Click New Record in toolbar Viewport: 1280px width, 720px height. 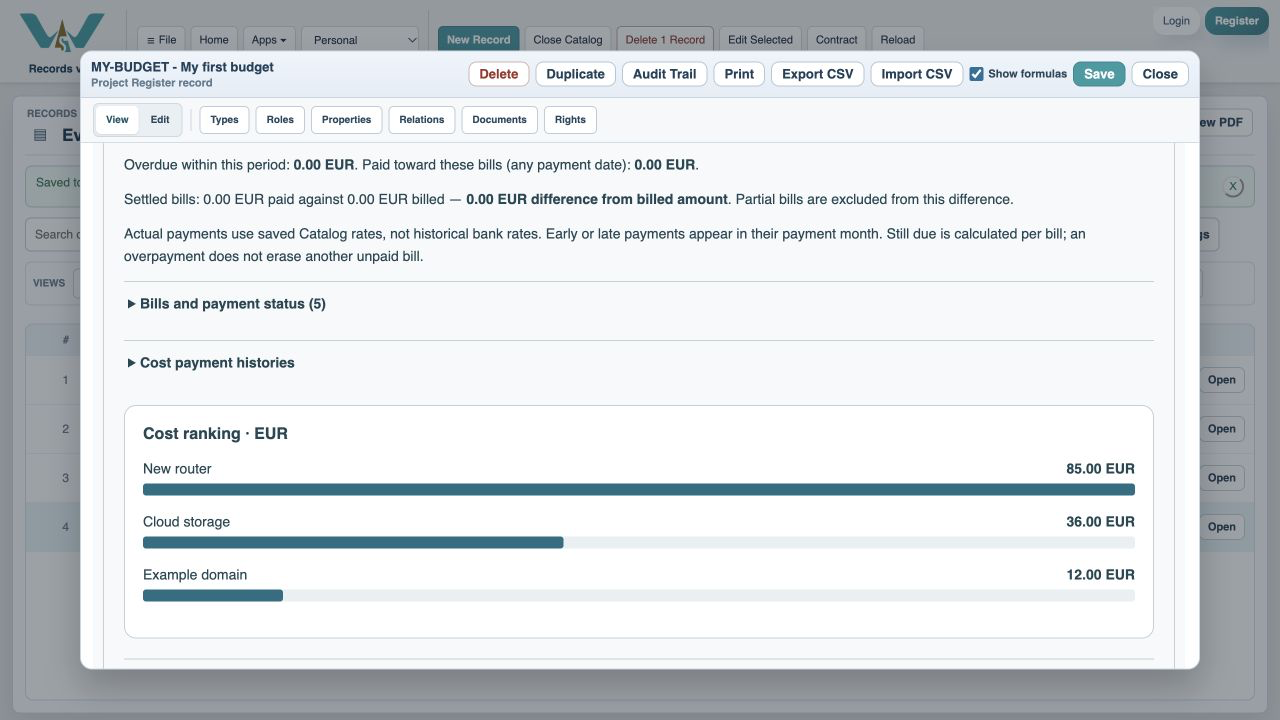(479, 40)
